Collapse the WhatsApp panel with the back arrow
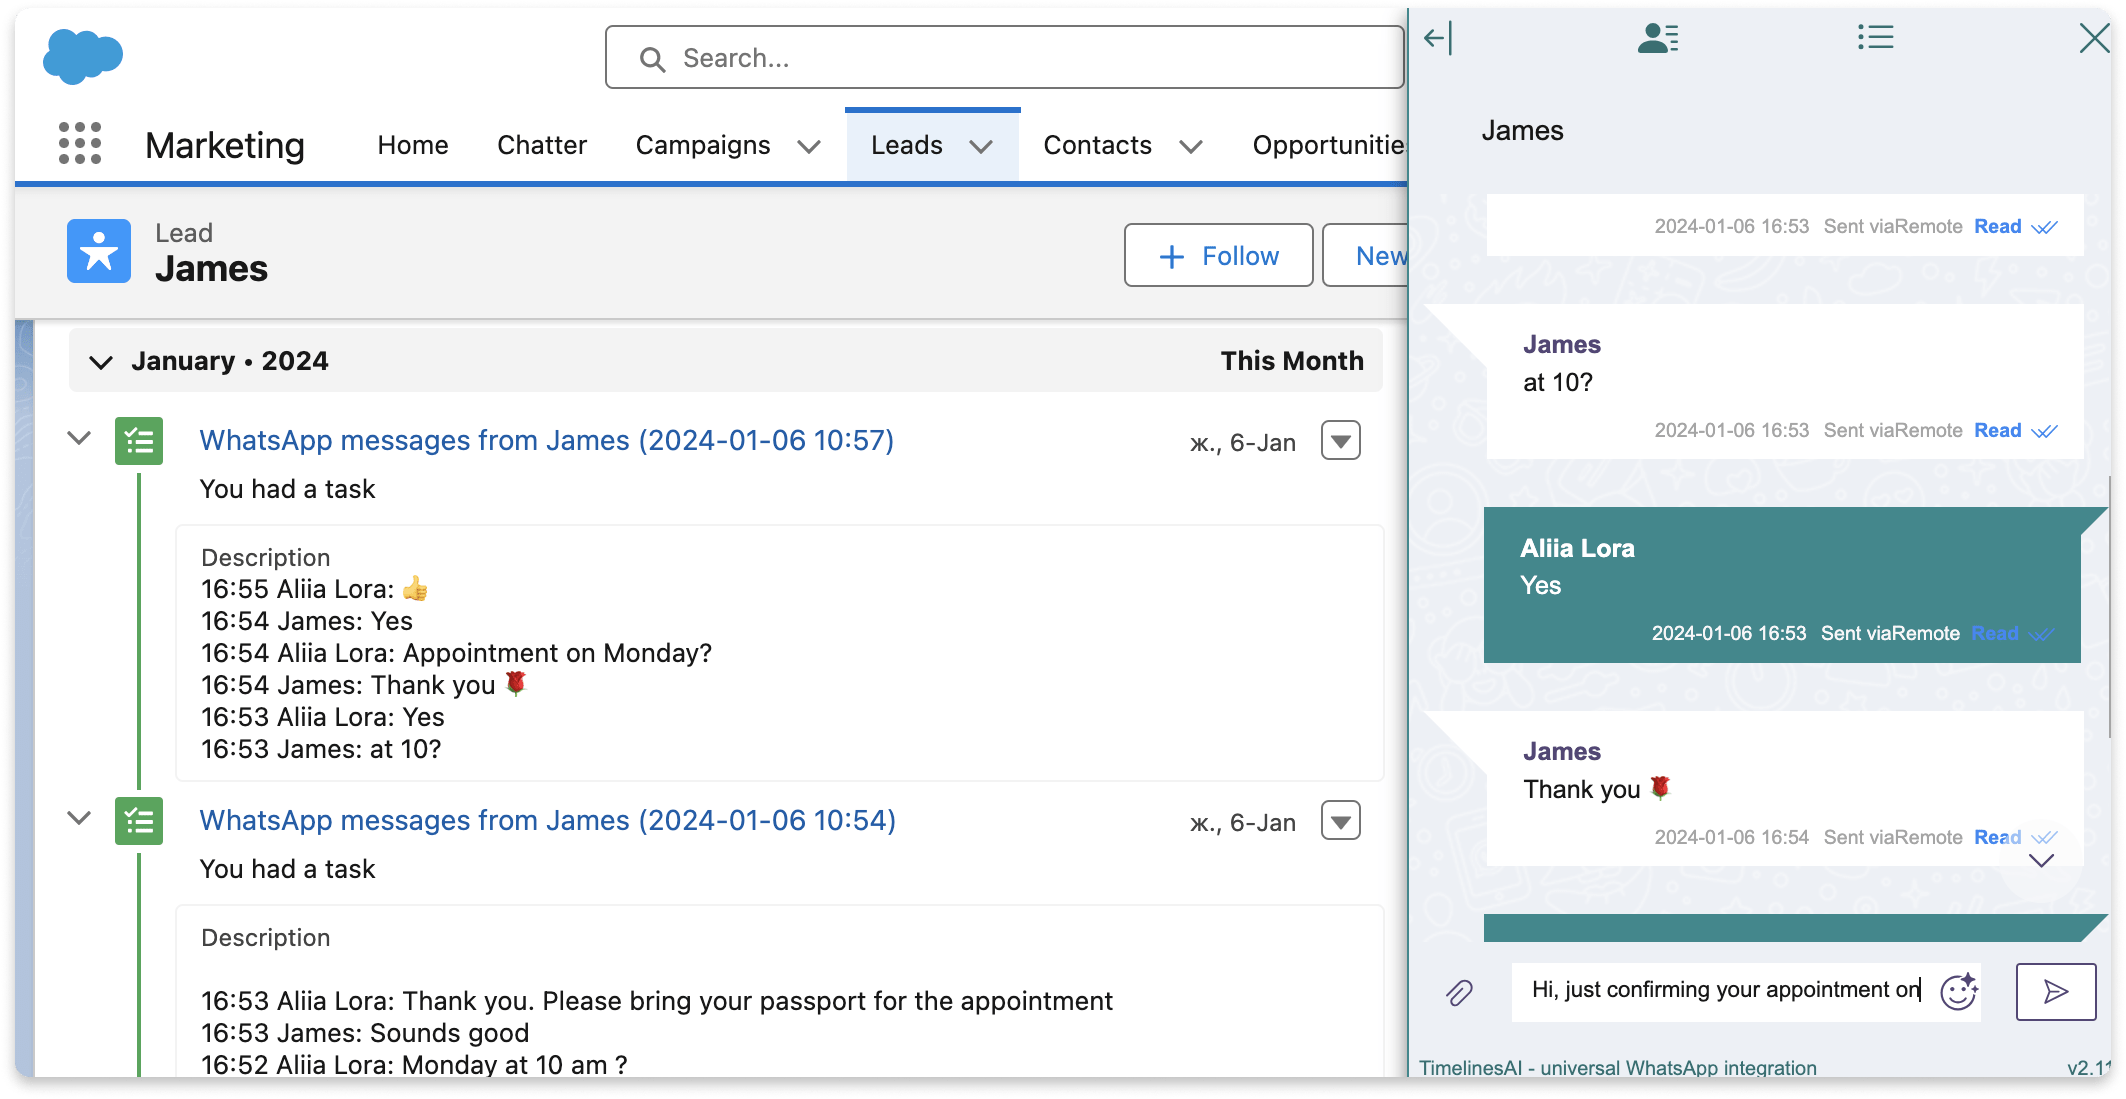Screen dimensions: 2126x1099 tap(1437, 38)
